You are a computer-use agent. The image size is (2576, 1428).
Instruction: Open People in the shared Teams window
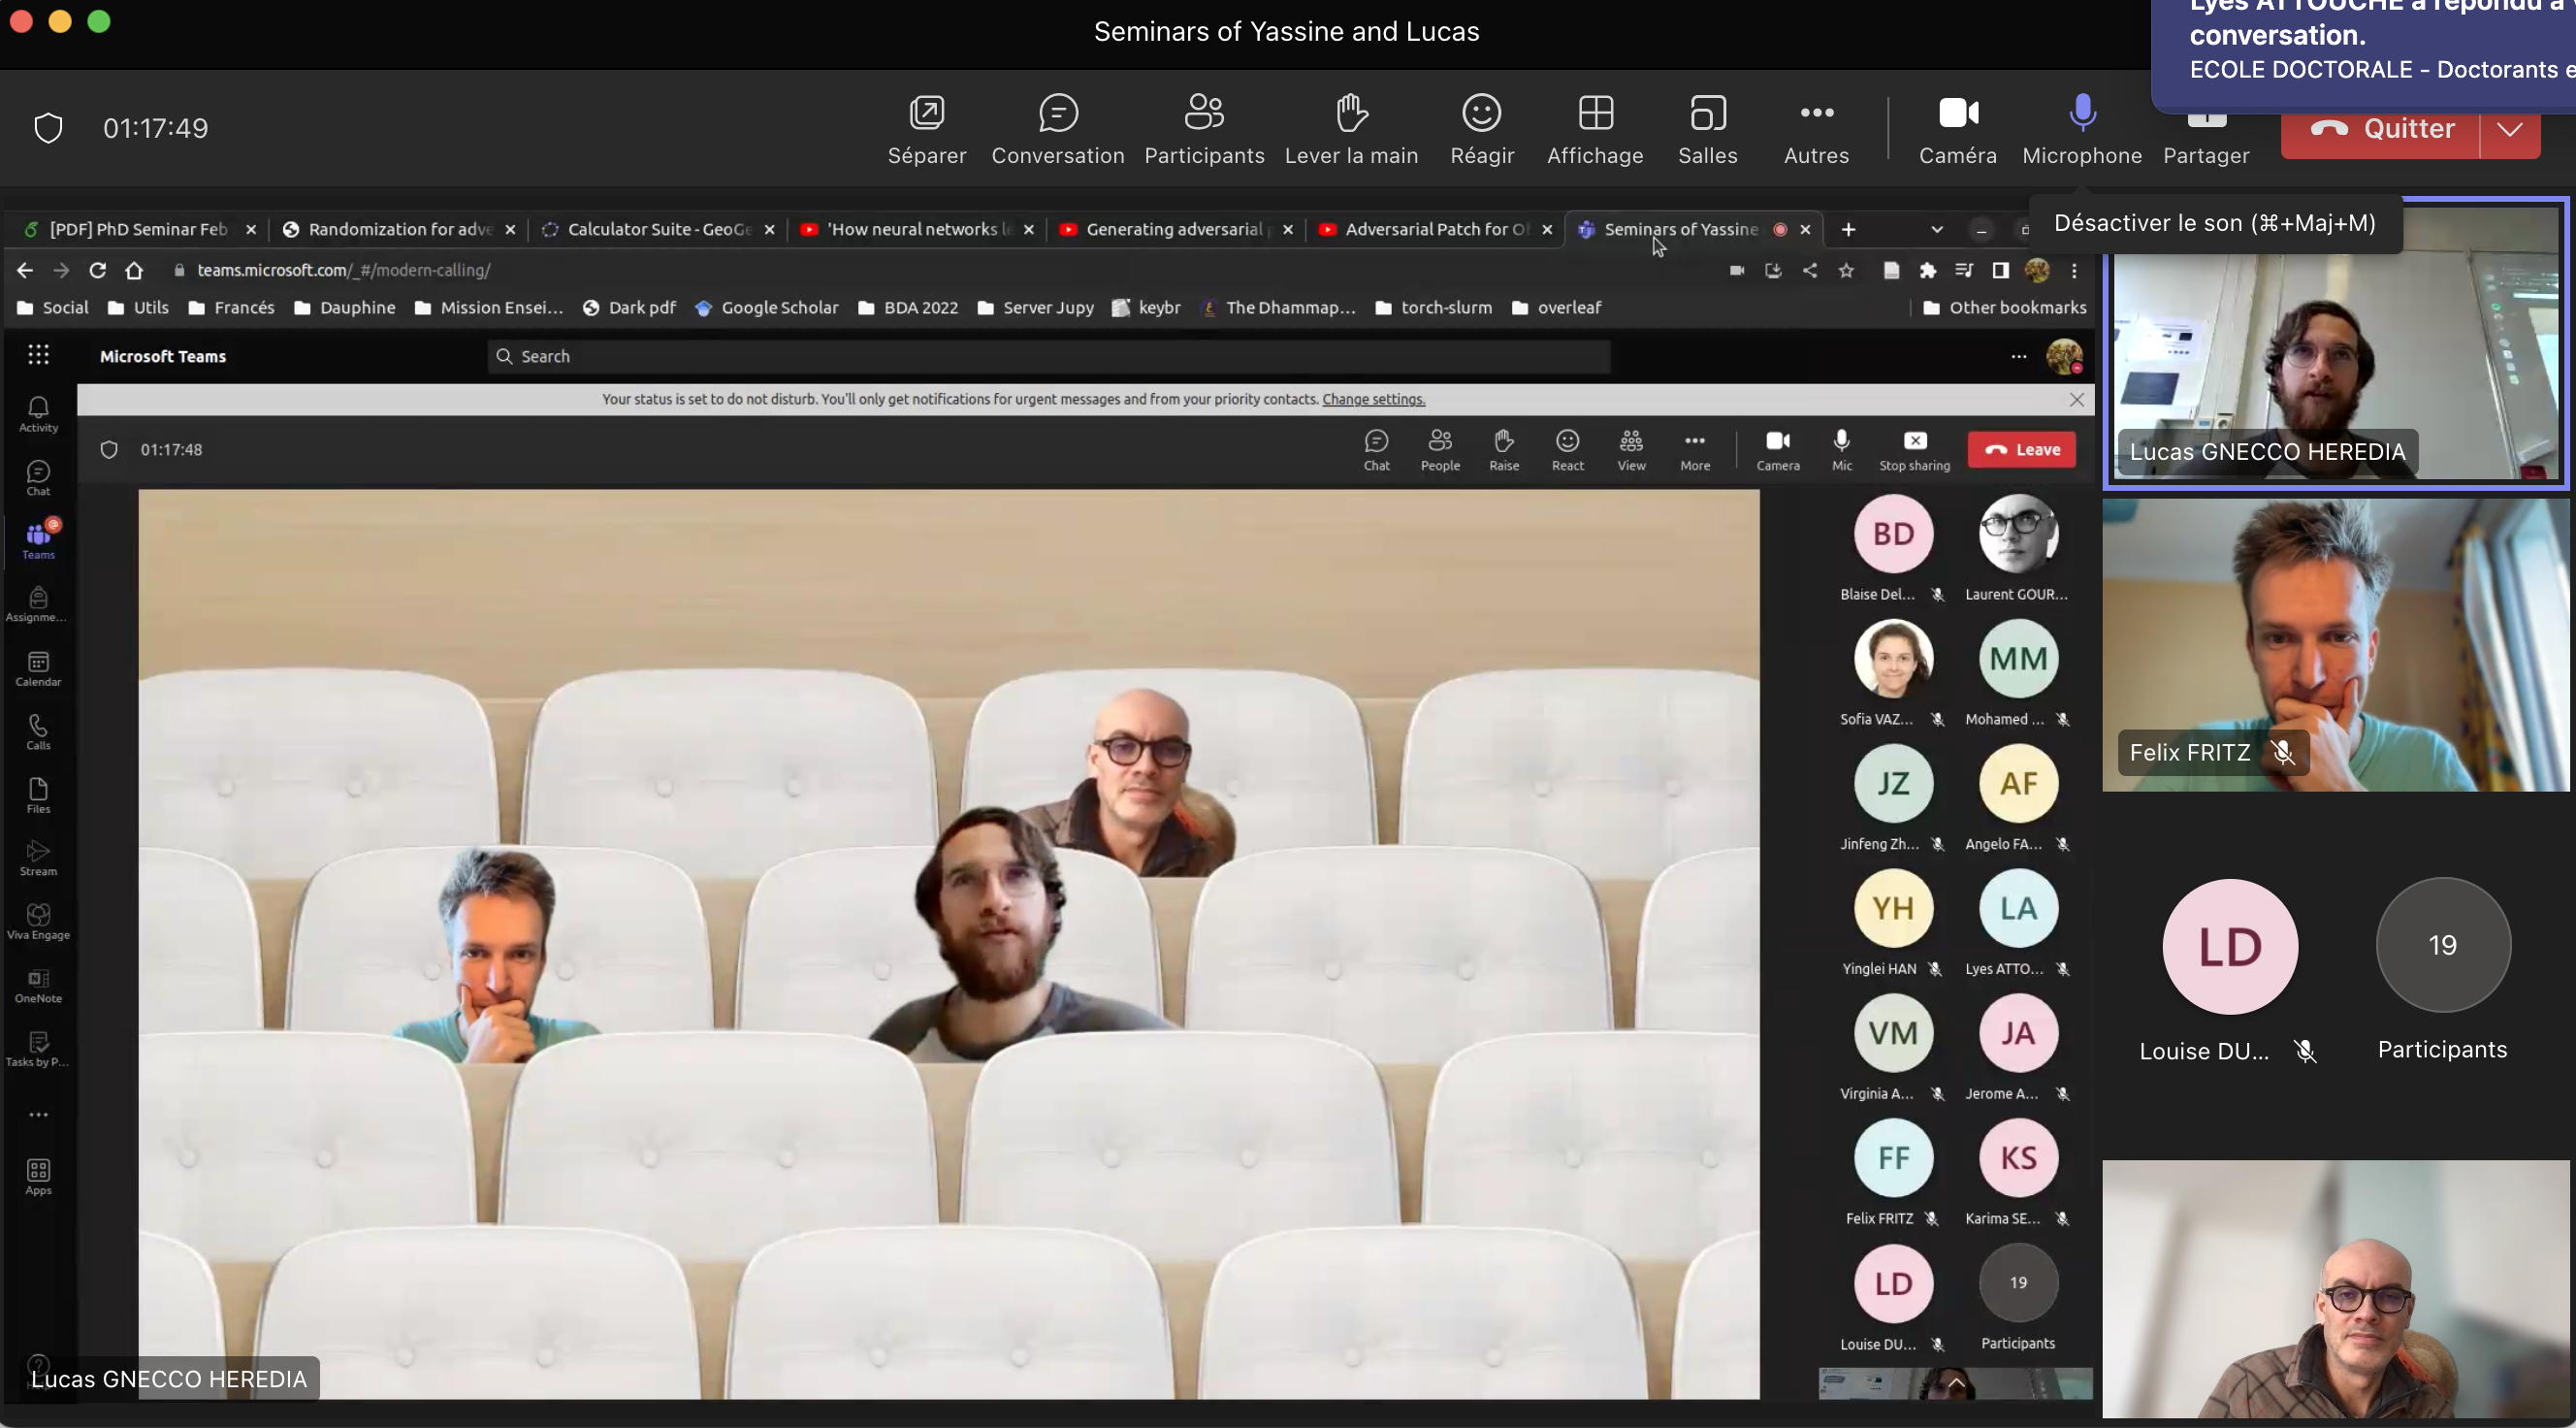[x=1440, y=450]
